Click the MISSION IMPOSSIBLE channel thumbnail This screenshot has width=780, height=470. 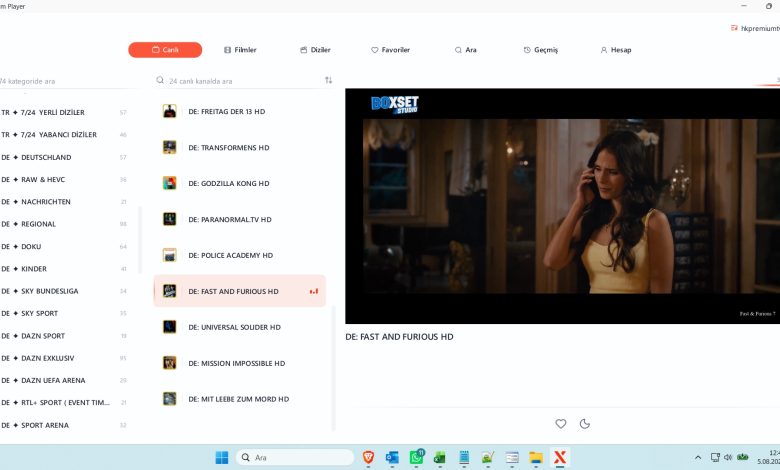coord(170,363)
